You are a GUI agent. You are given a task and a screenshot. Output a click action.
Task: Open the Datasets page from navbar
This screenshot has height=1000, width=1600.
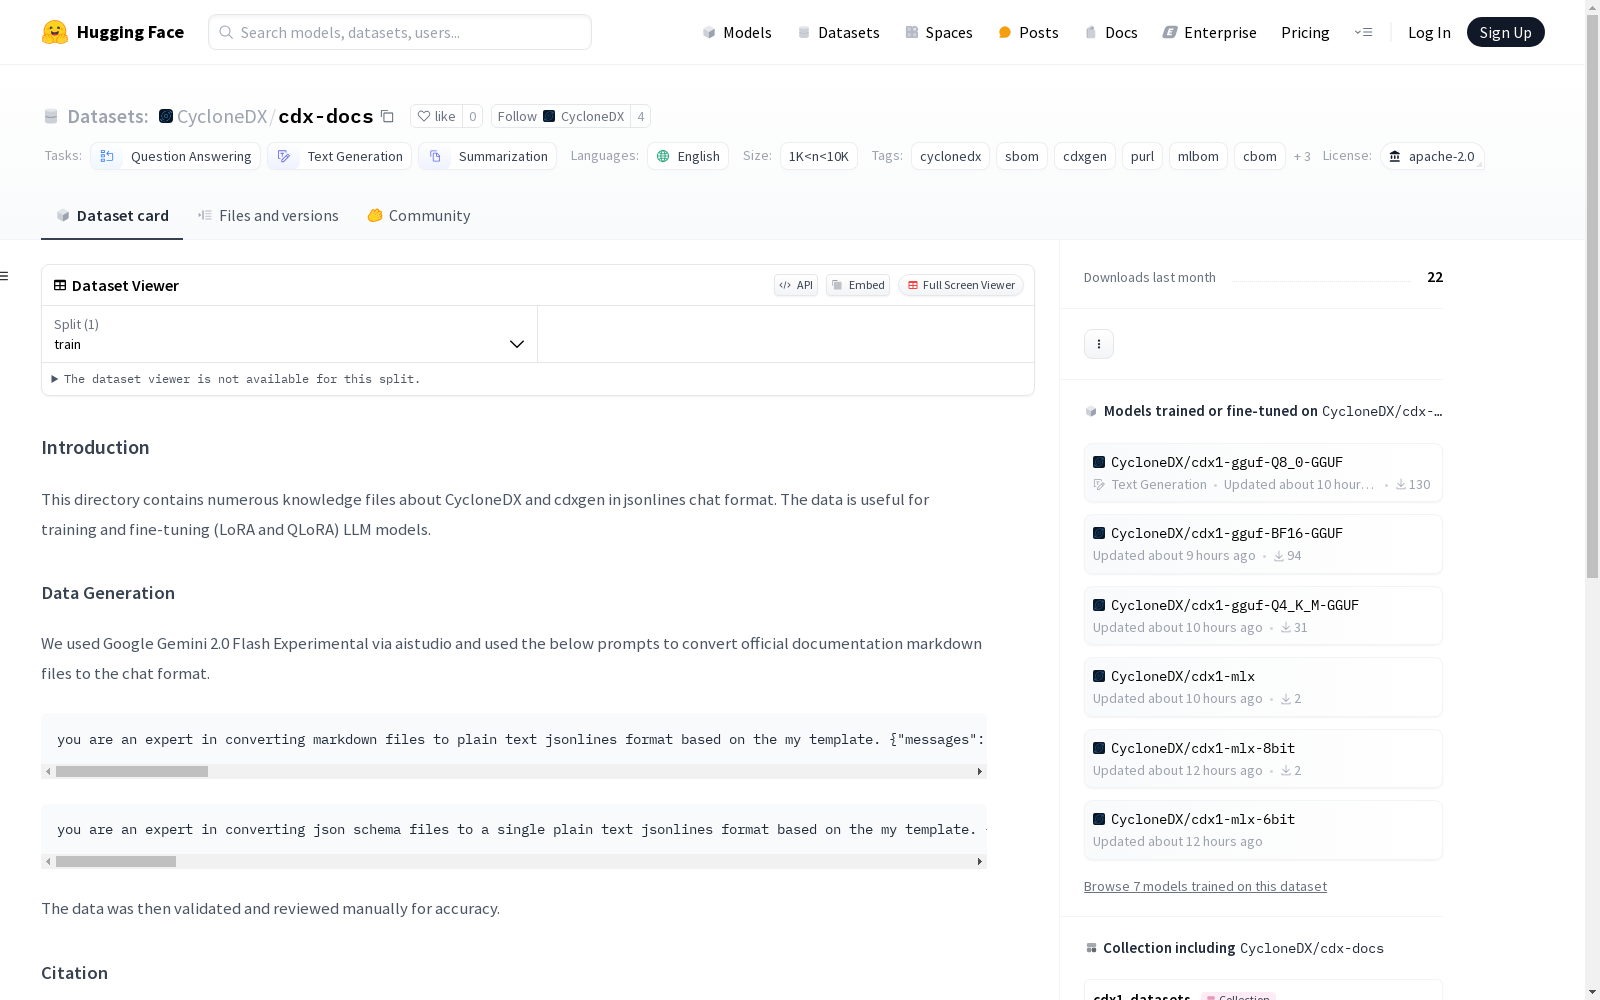point(838,32)
